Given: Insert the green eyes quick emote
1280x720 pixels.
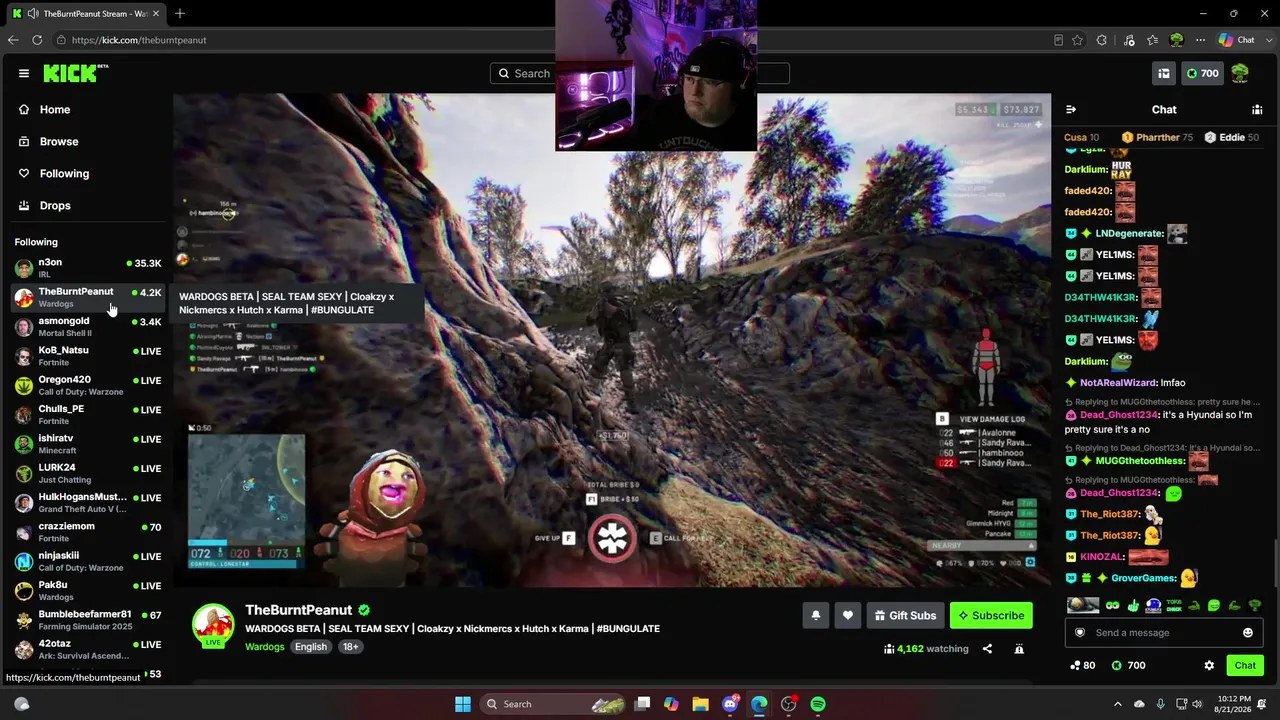Looking at the screenshot, I should [1112, 605].
